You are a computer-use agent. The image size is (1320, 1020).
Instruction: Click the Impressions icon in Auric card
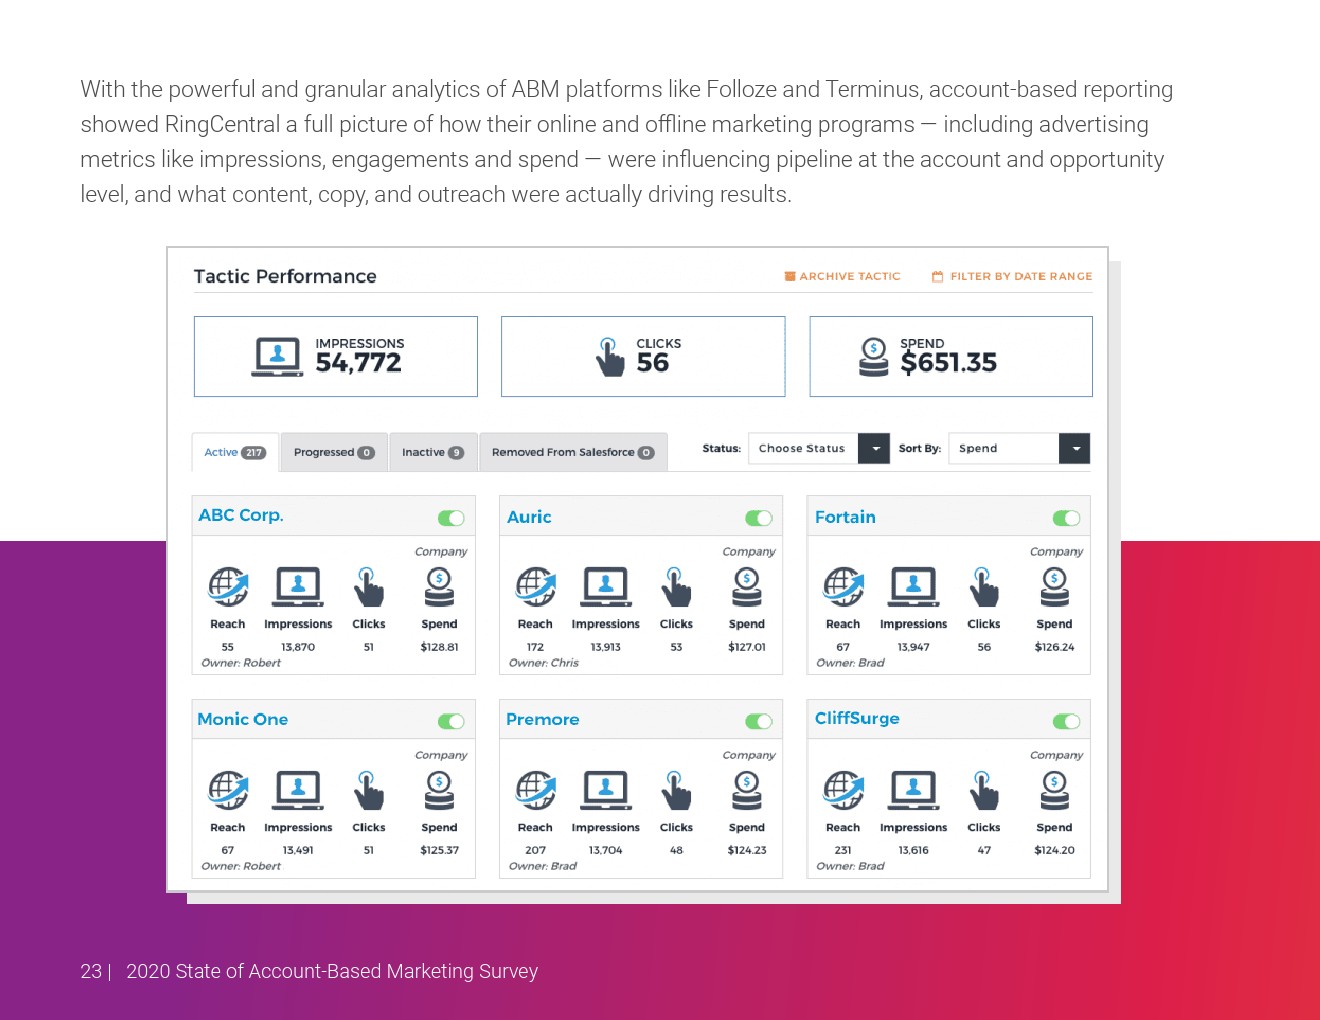point(606,587)
